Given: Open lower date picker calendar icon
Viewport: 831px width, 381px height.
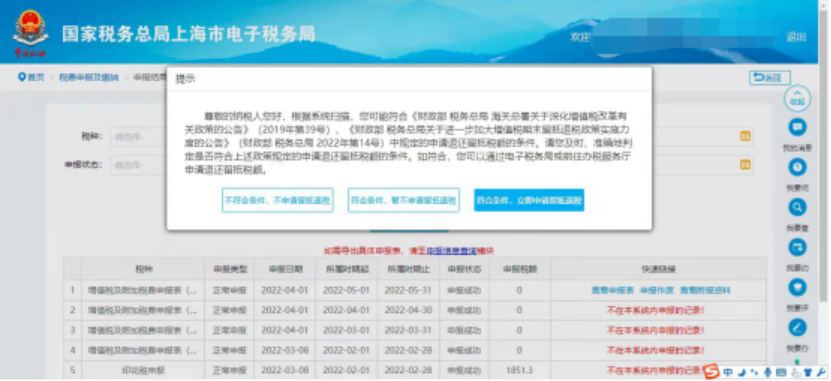Looking at the screenshot, I should 745,165.
